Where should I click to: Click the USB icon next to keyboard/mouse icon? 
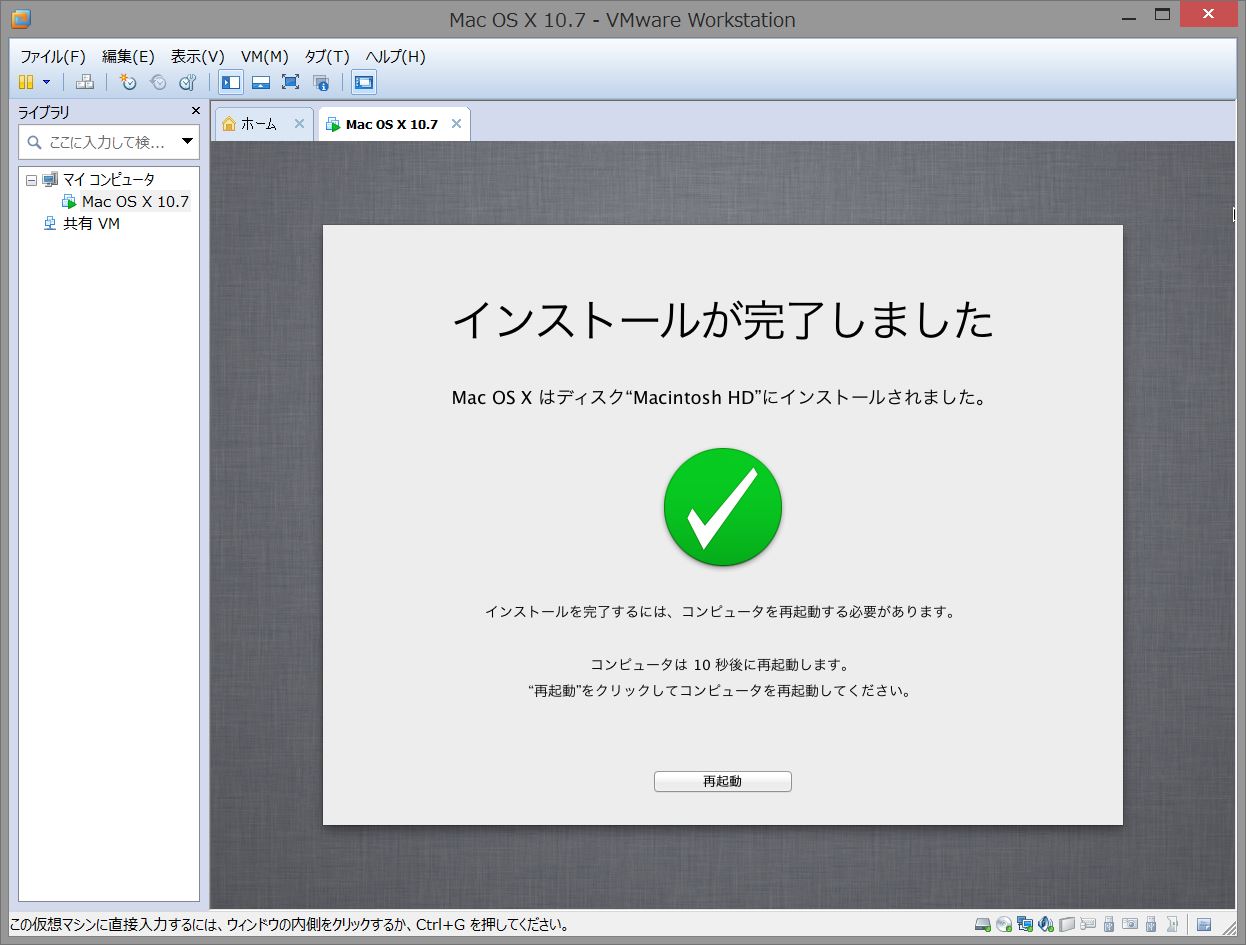(1109, 924)
